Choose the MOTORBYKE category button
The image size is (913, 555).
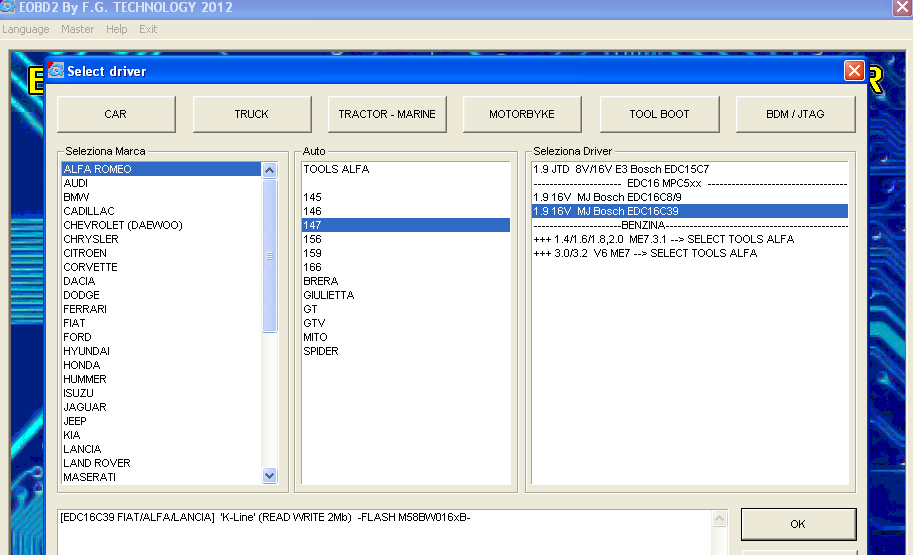click(x=521, y=114)
